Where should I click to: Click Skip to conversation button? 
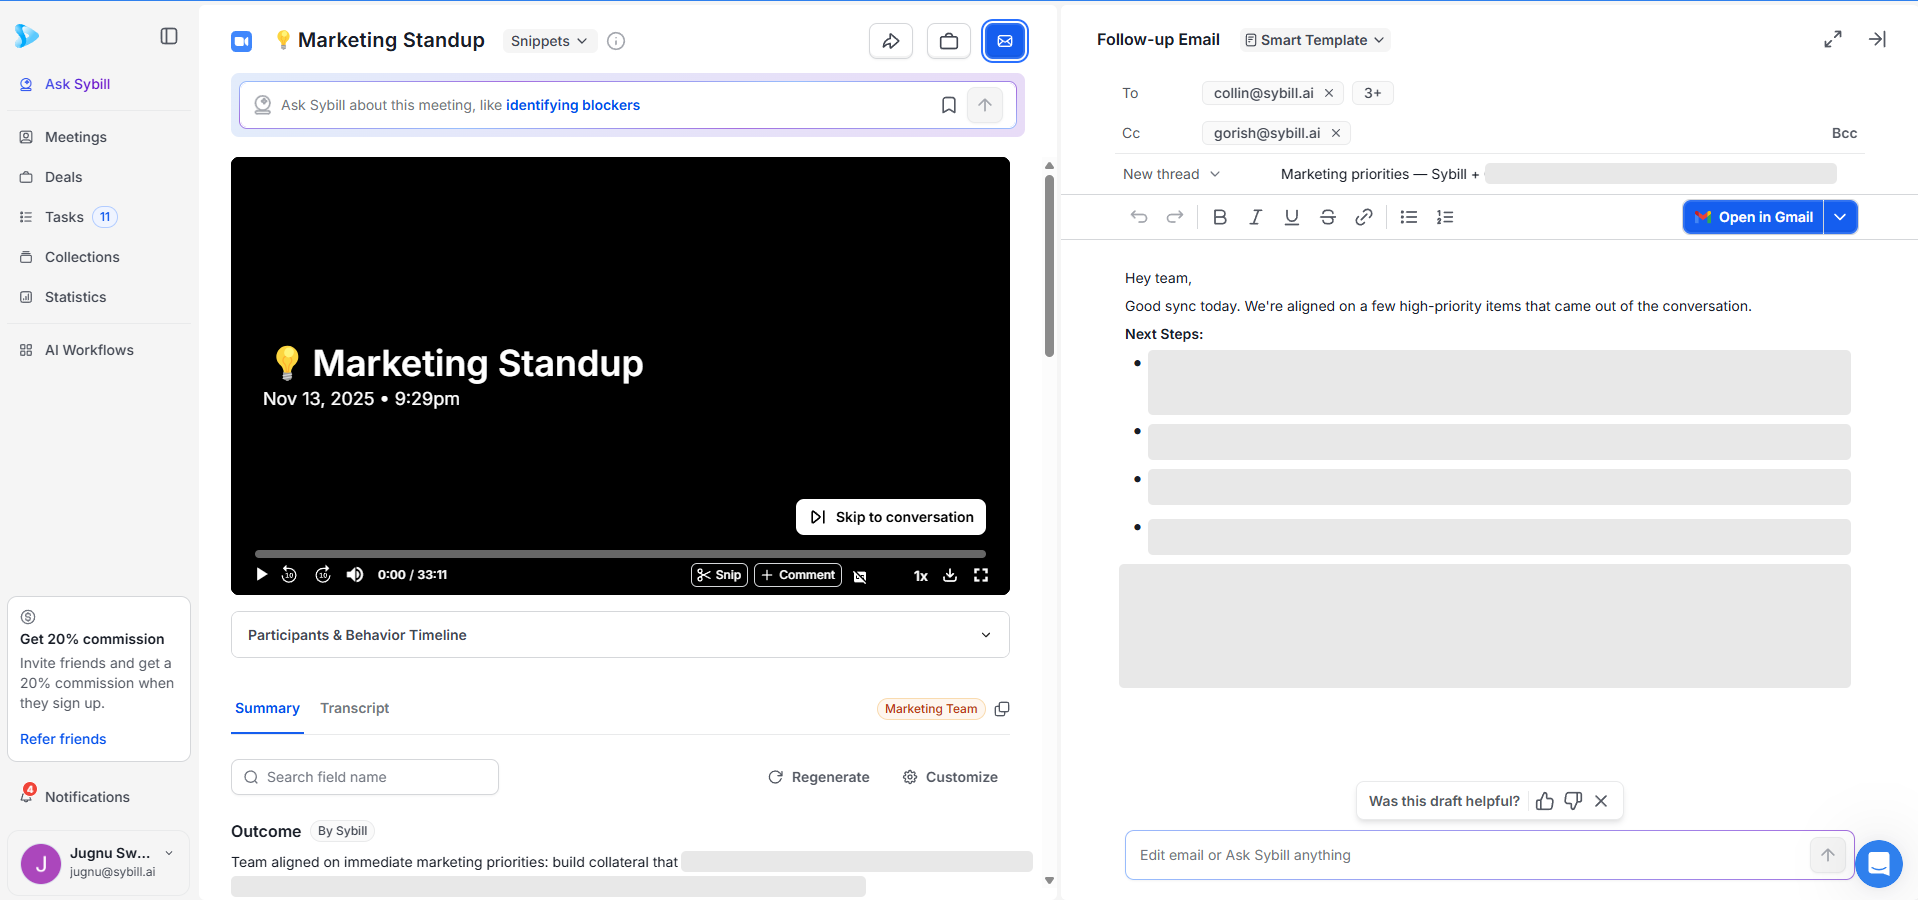[x=891, y=517]
